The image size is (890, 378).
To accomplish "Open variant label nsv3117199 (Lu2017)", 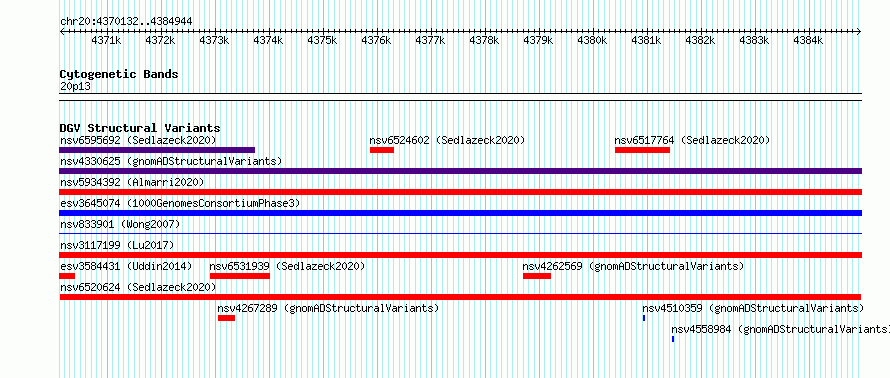I will (x=117, y=245).
